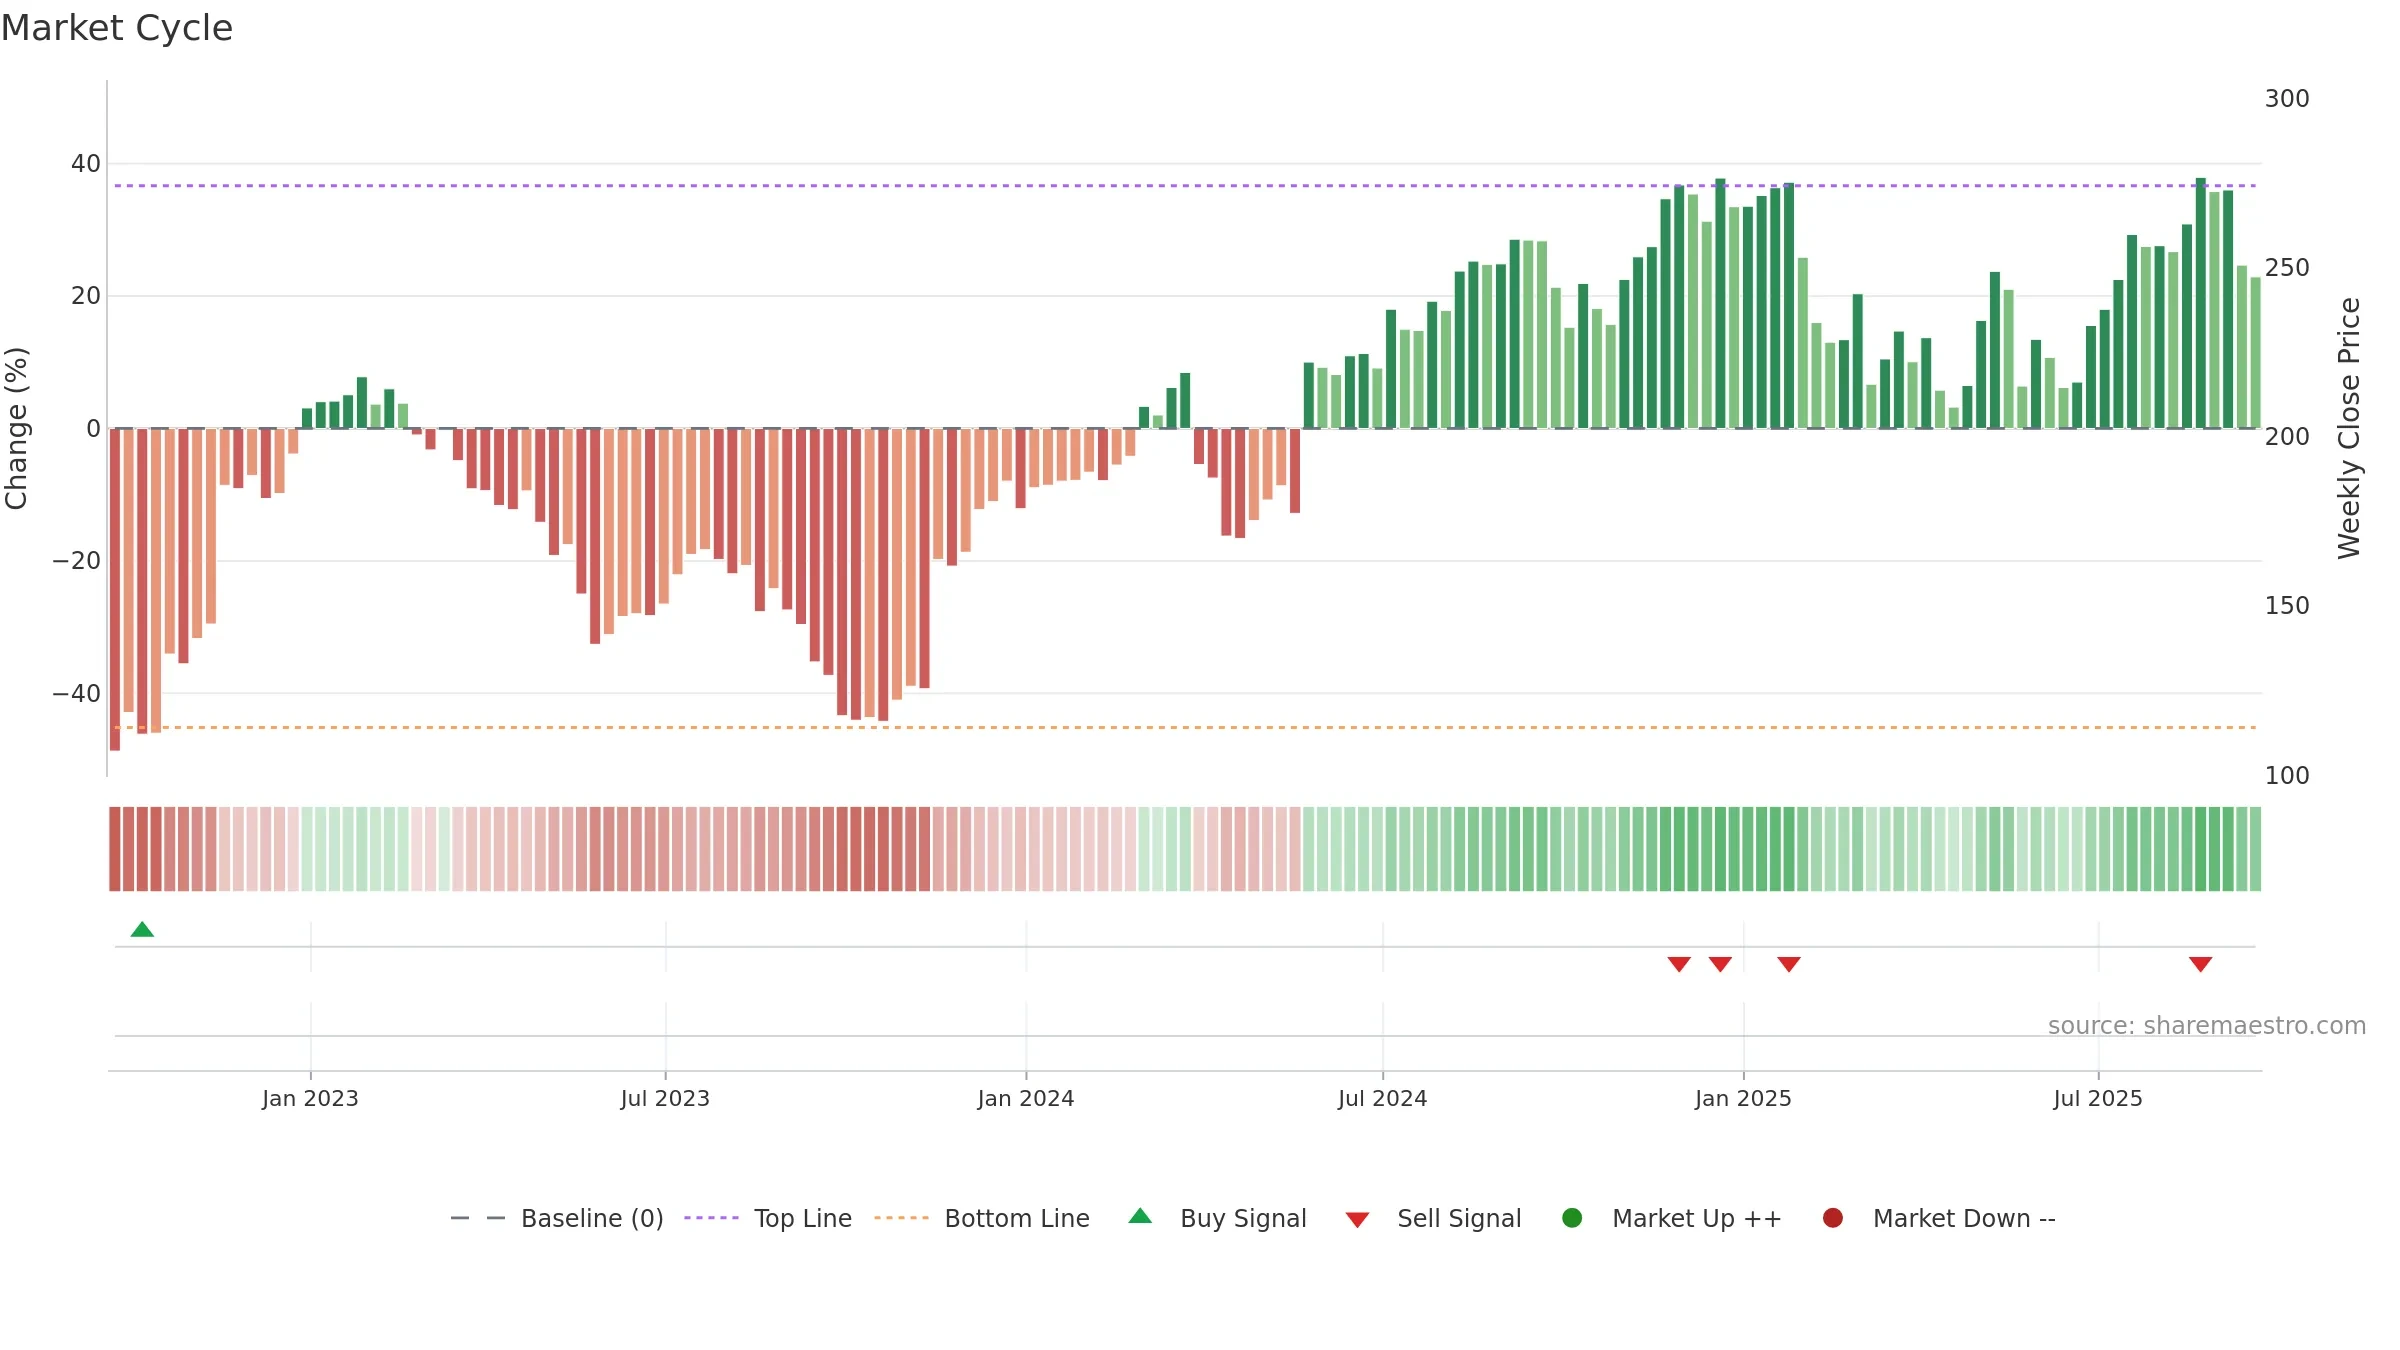
Task: Toggle the Buy Signal legend entry
Action: point(1217,1218)
